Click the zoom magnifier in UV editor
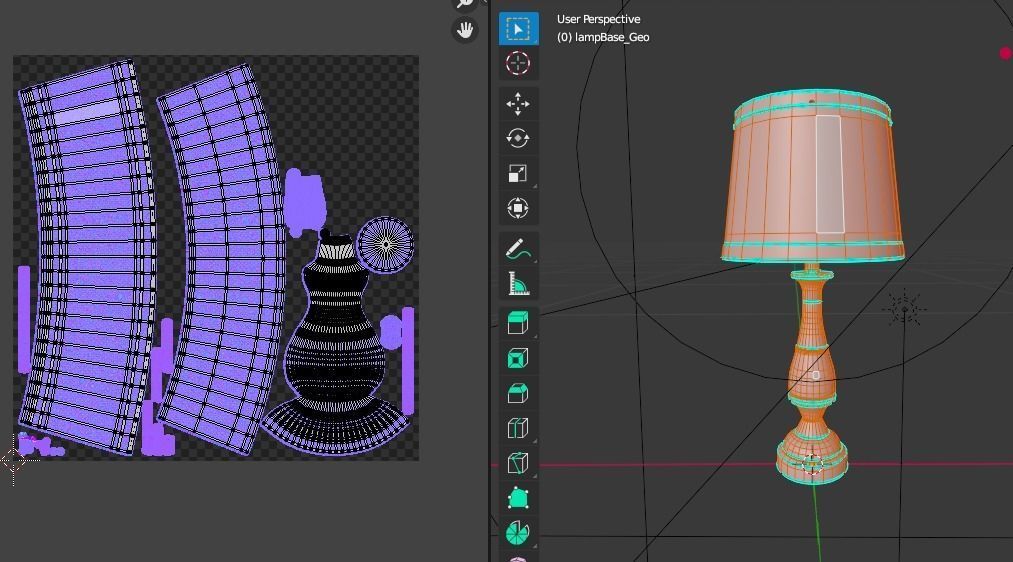Screen dimensions: 1013x562 tap(465, 3)
